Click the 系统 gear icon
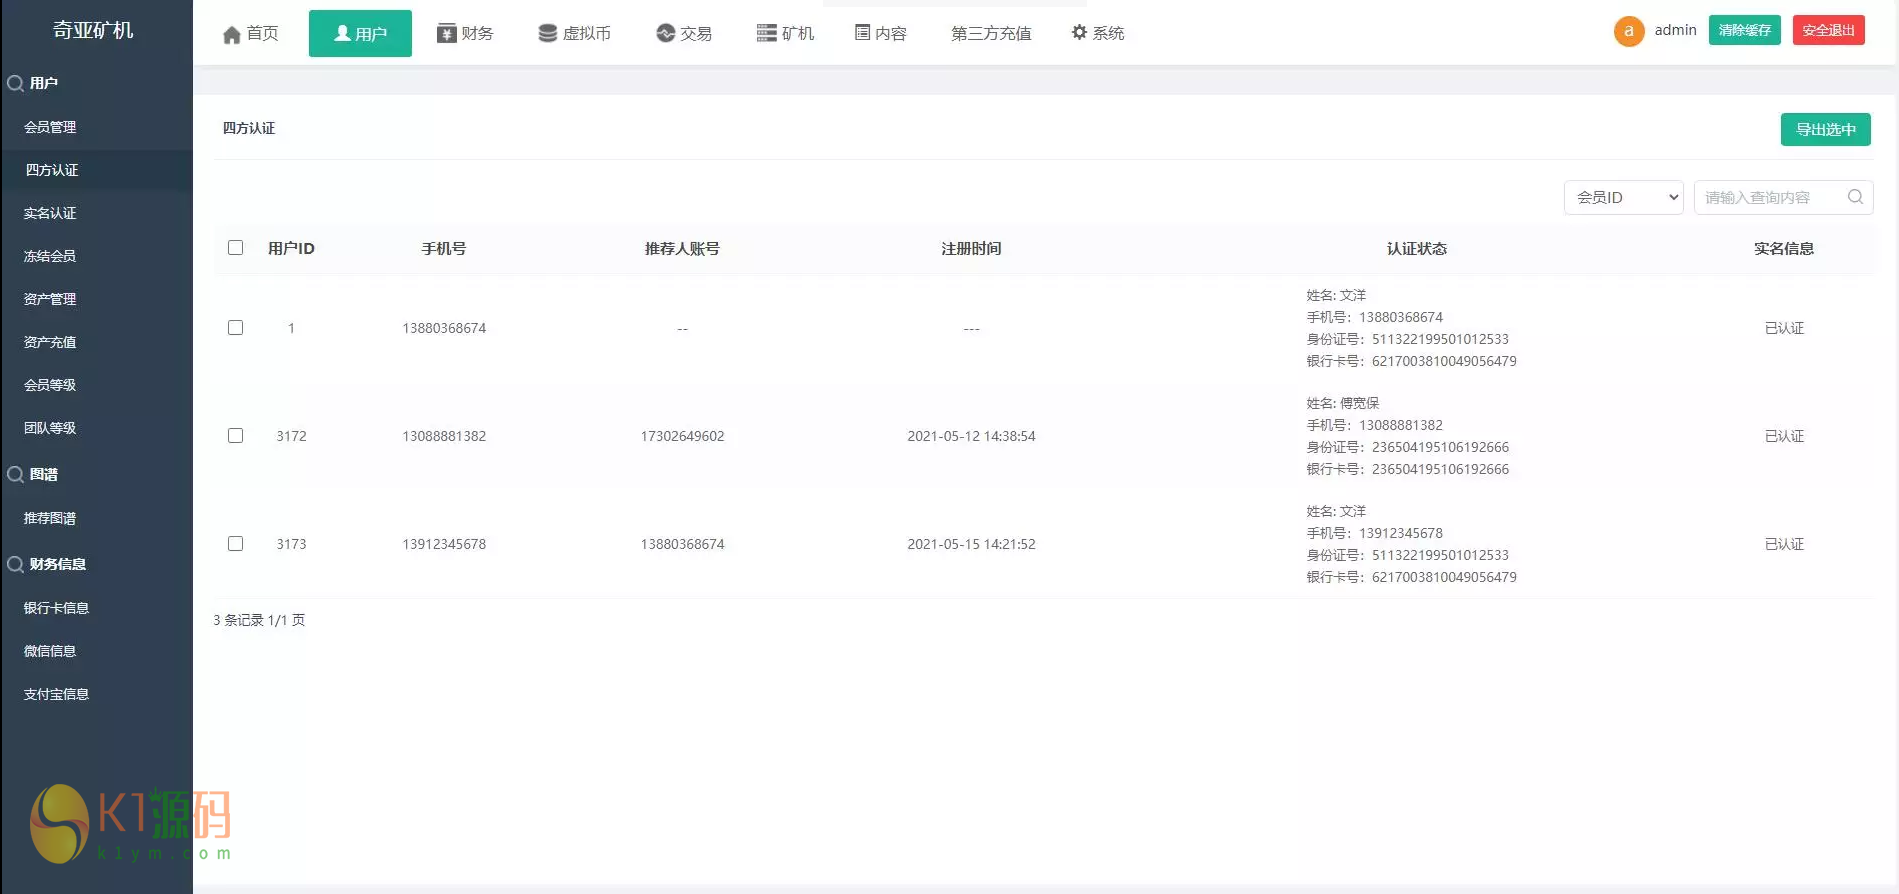Screen dimensions: 1899x894 tap(1079, 33)
